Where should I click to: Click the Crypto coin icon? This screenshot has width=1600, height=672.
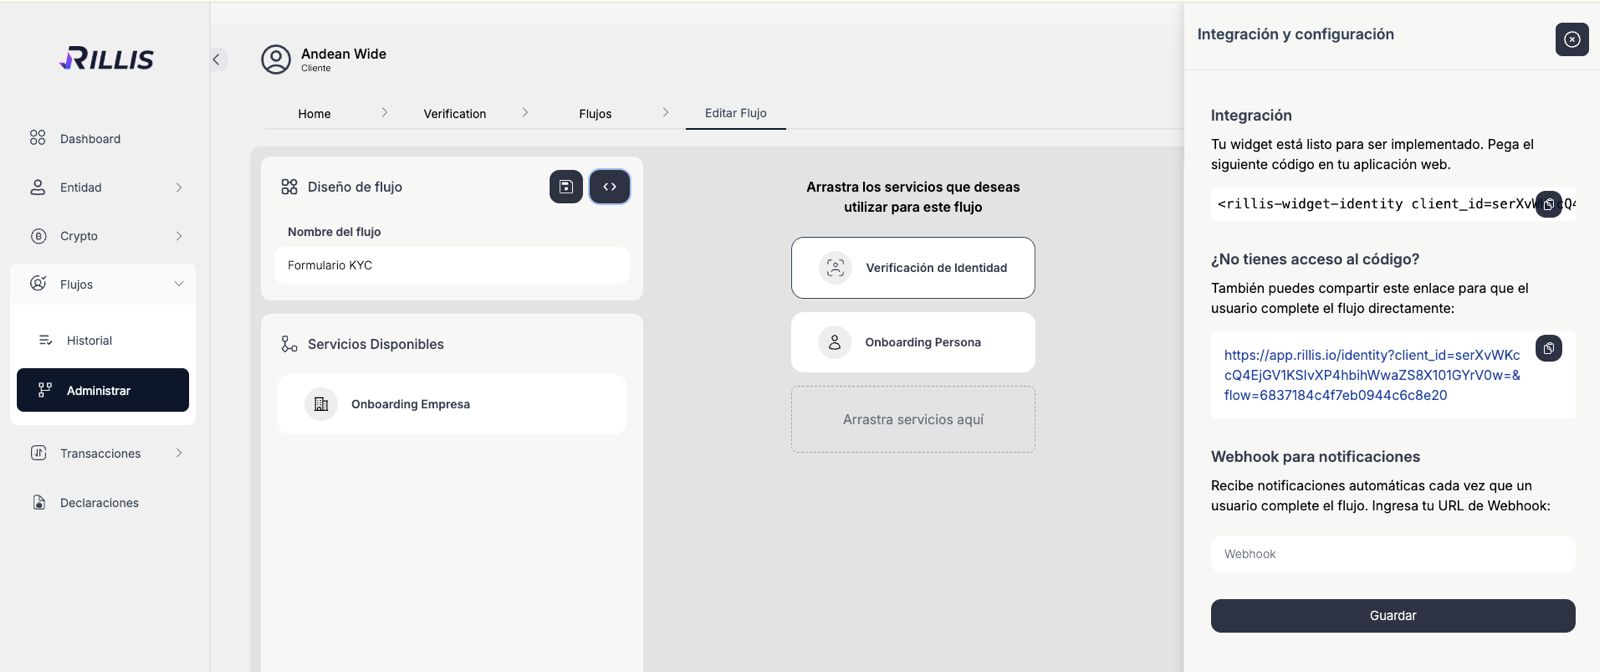click(x=39, y=236)
